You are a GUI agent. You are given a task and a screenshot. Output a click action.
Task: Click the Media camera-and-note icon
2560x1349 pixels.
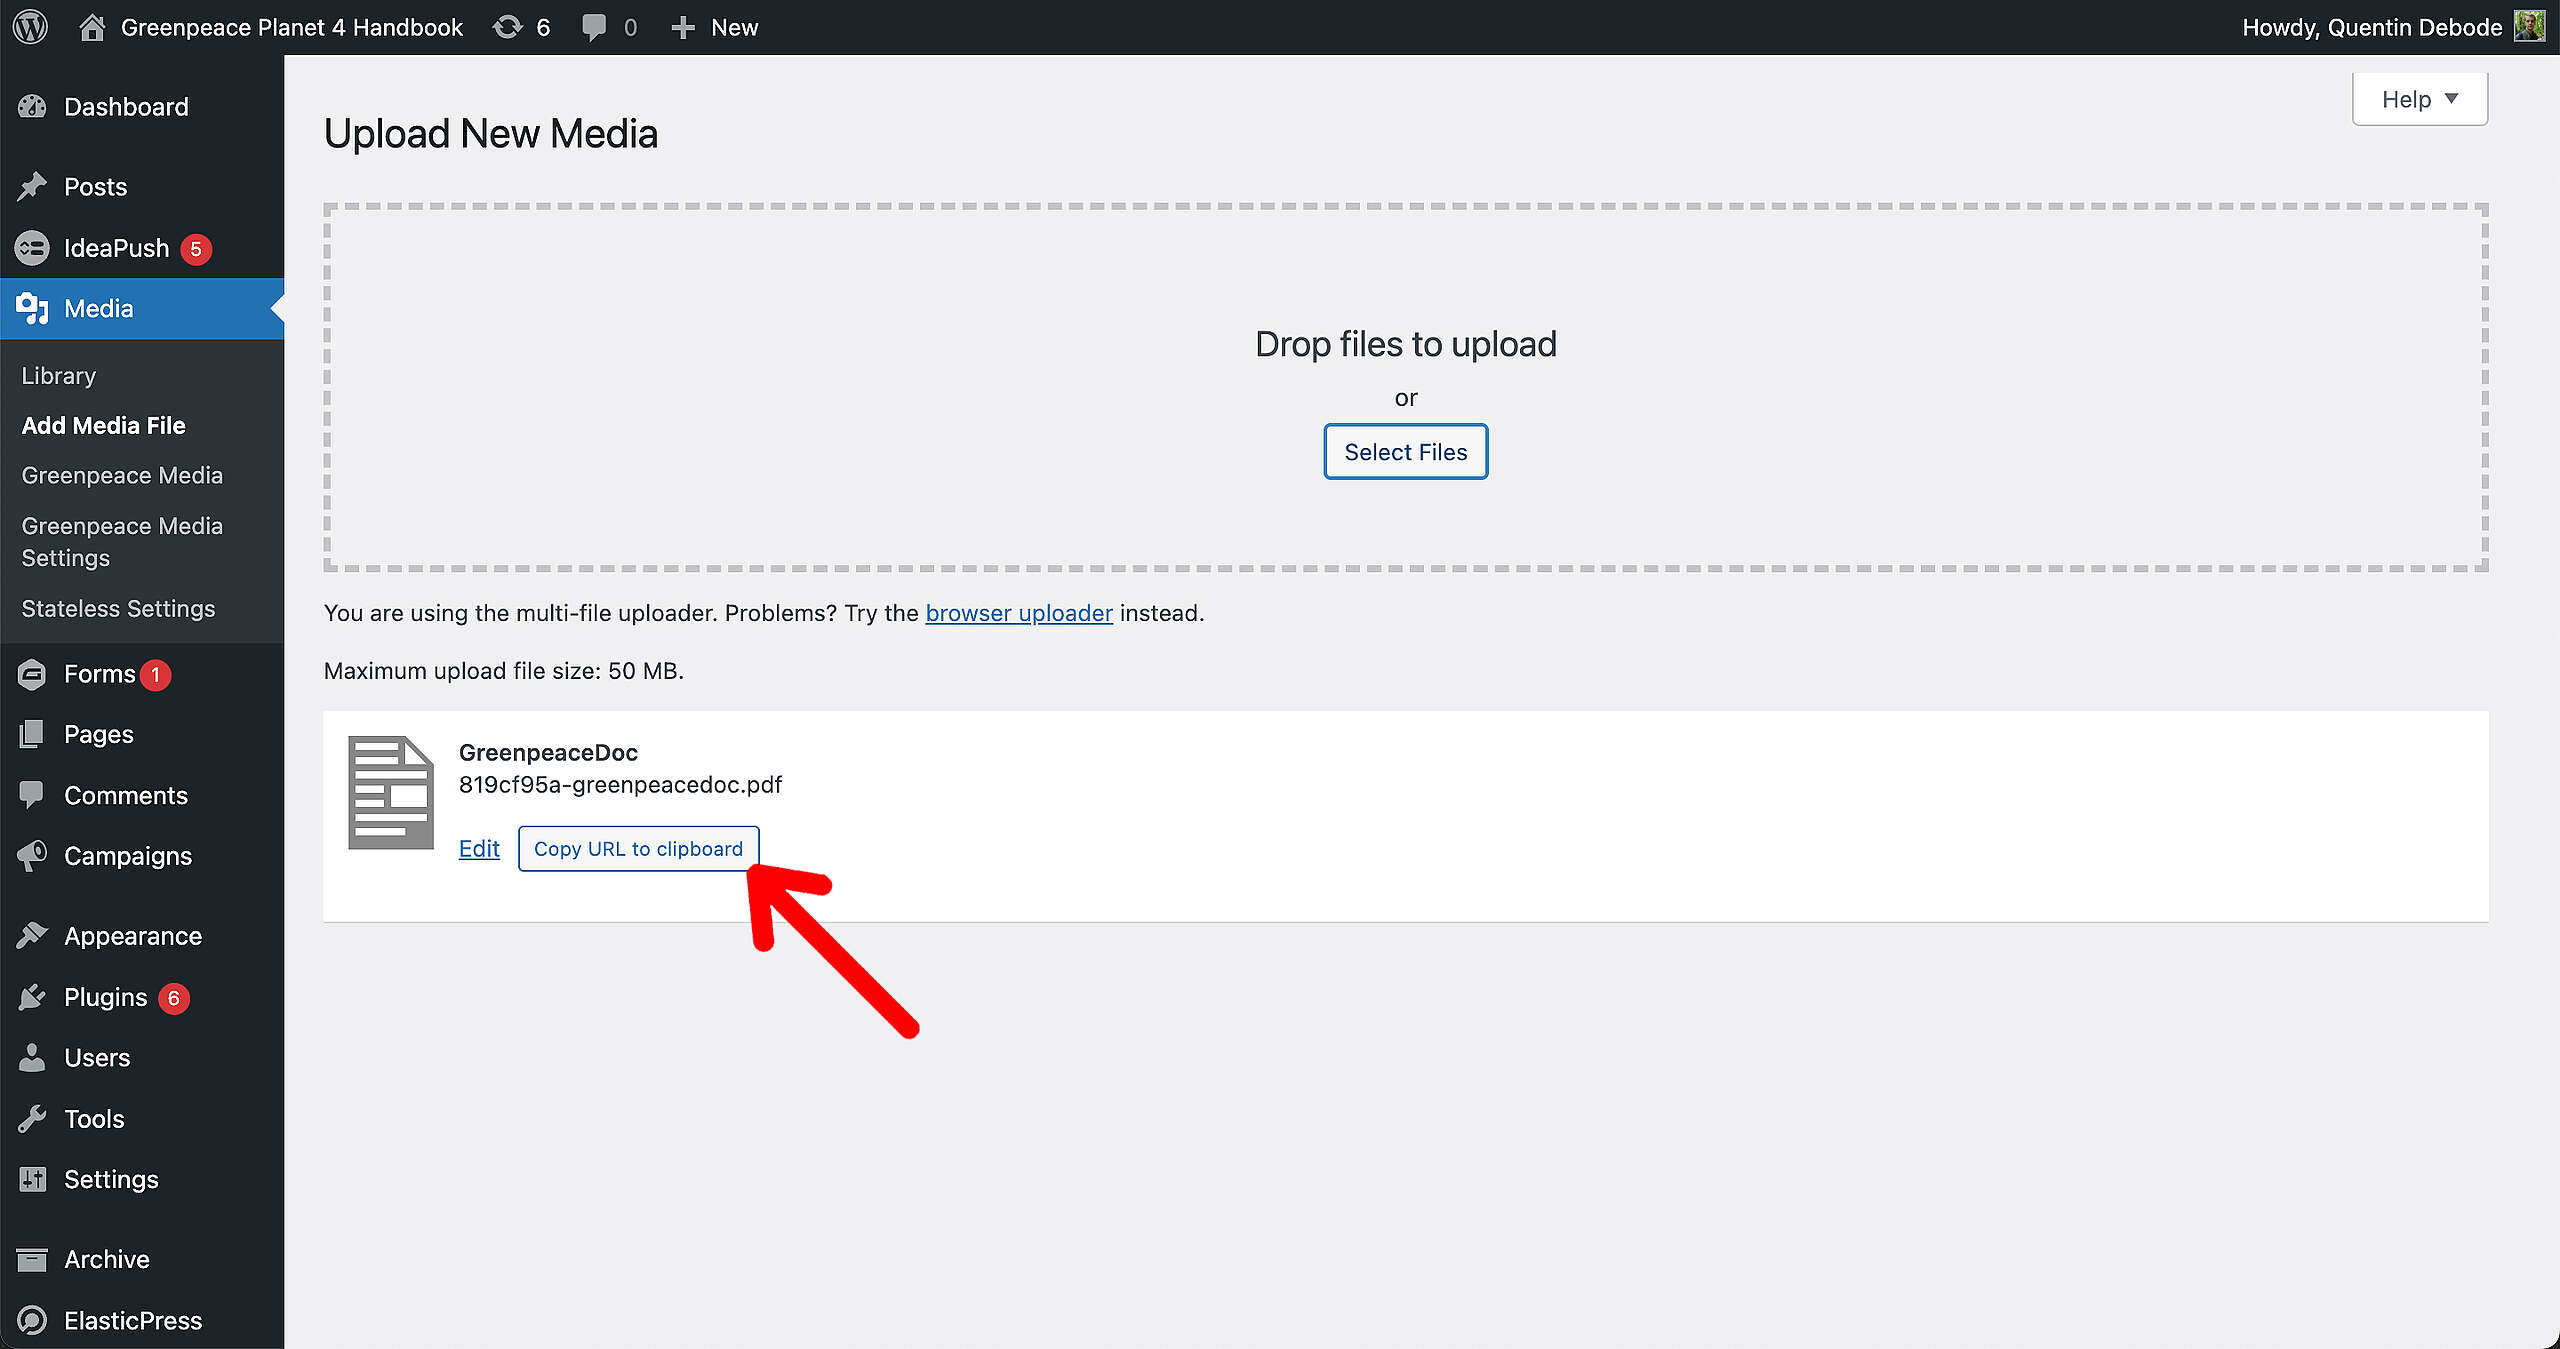pyautogui.click(x=32, y=309)
